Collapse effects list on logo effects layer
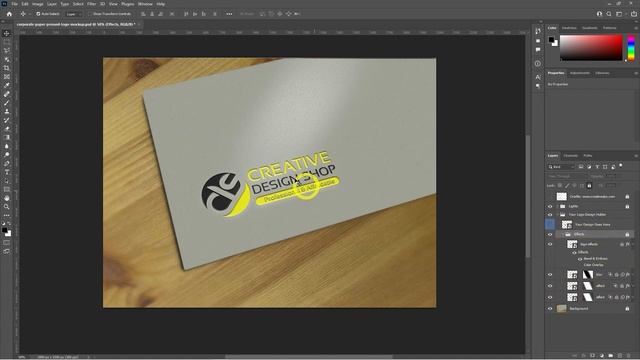Screen dimensions: 640x360 633,244
